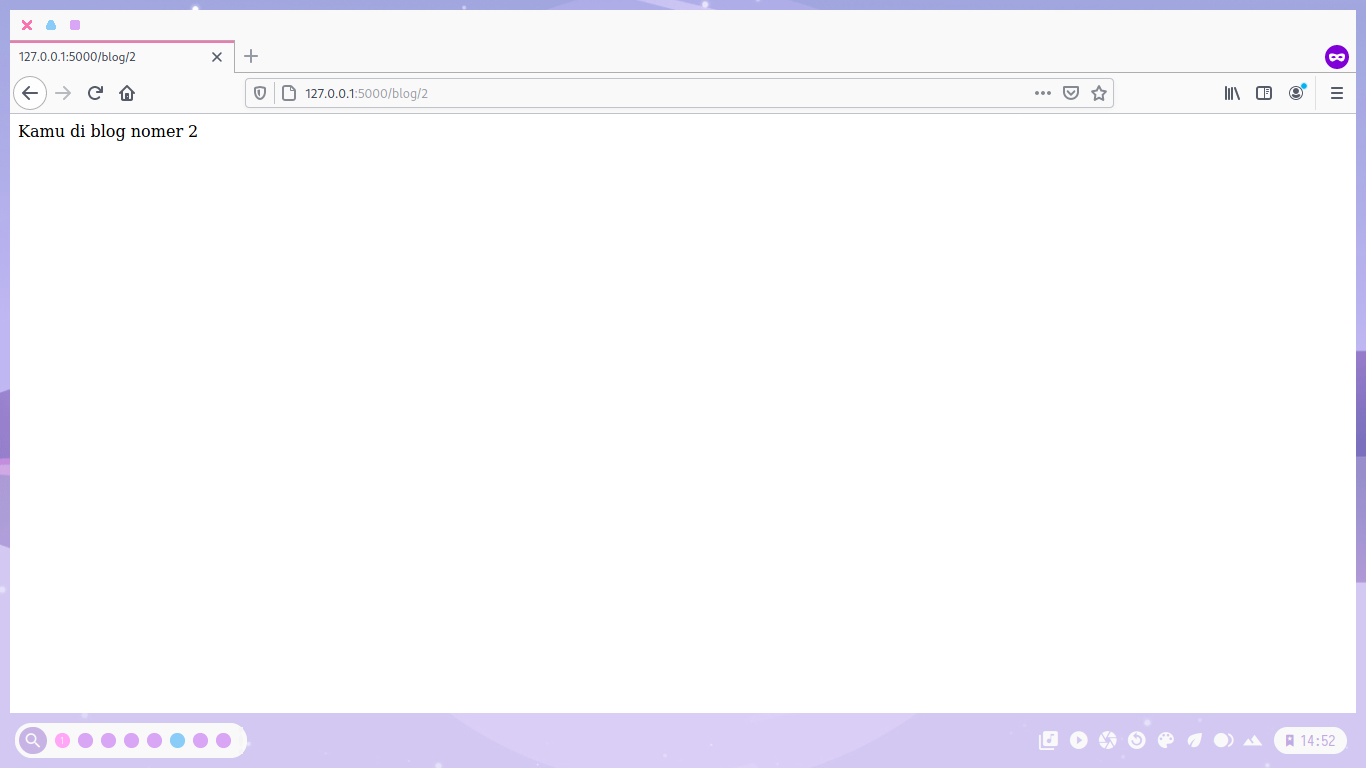Switch to the blue workspace dot
Image resolution: width=1366 pixels, height=768 pixels.
177,740
